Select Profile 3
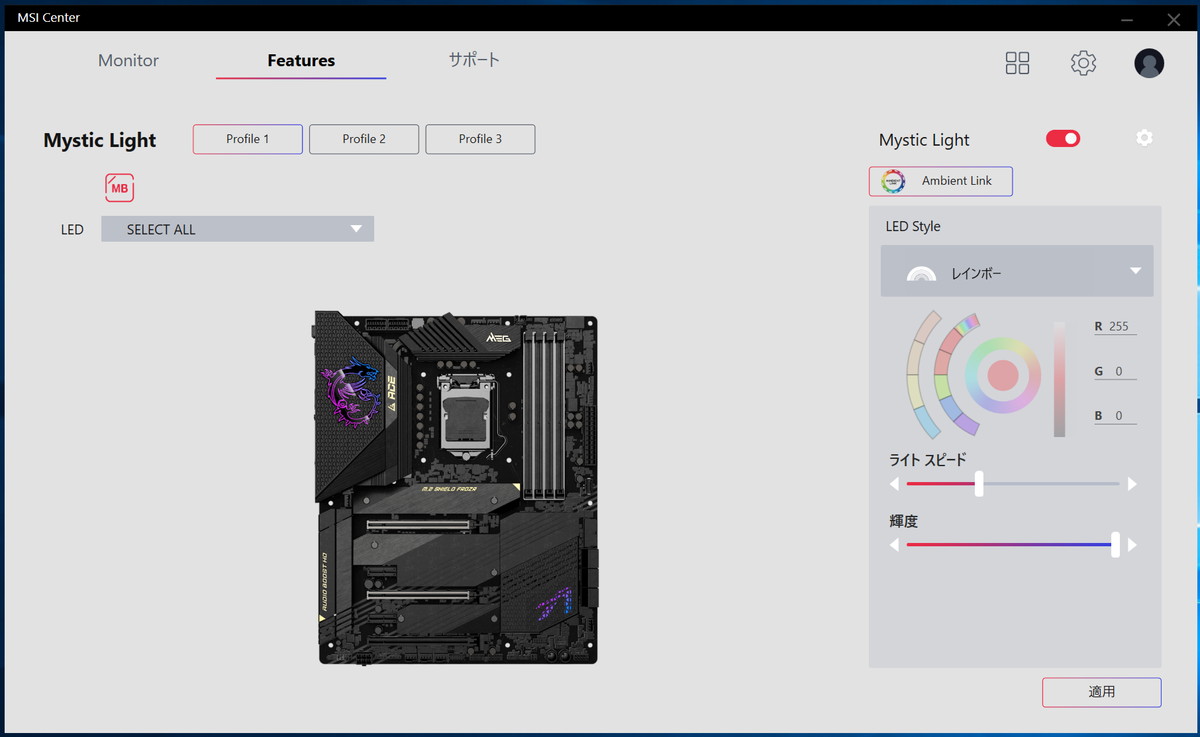Image resolution: width=1200 pixels, height=737 pixels. (480, 139)
